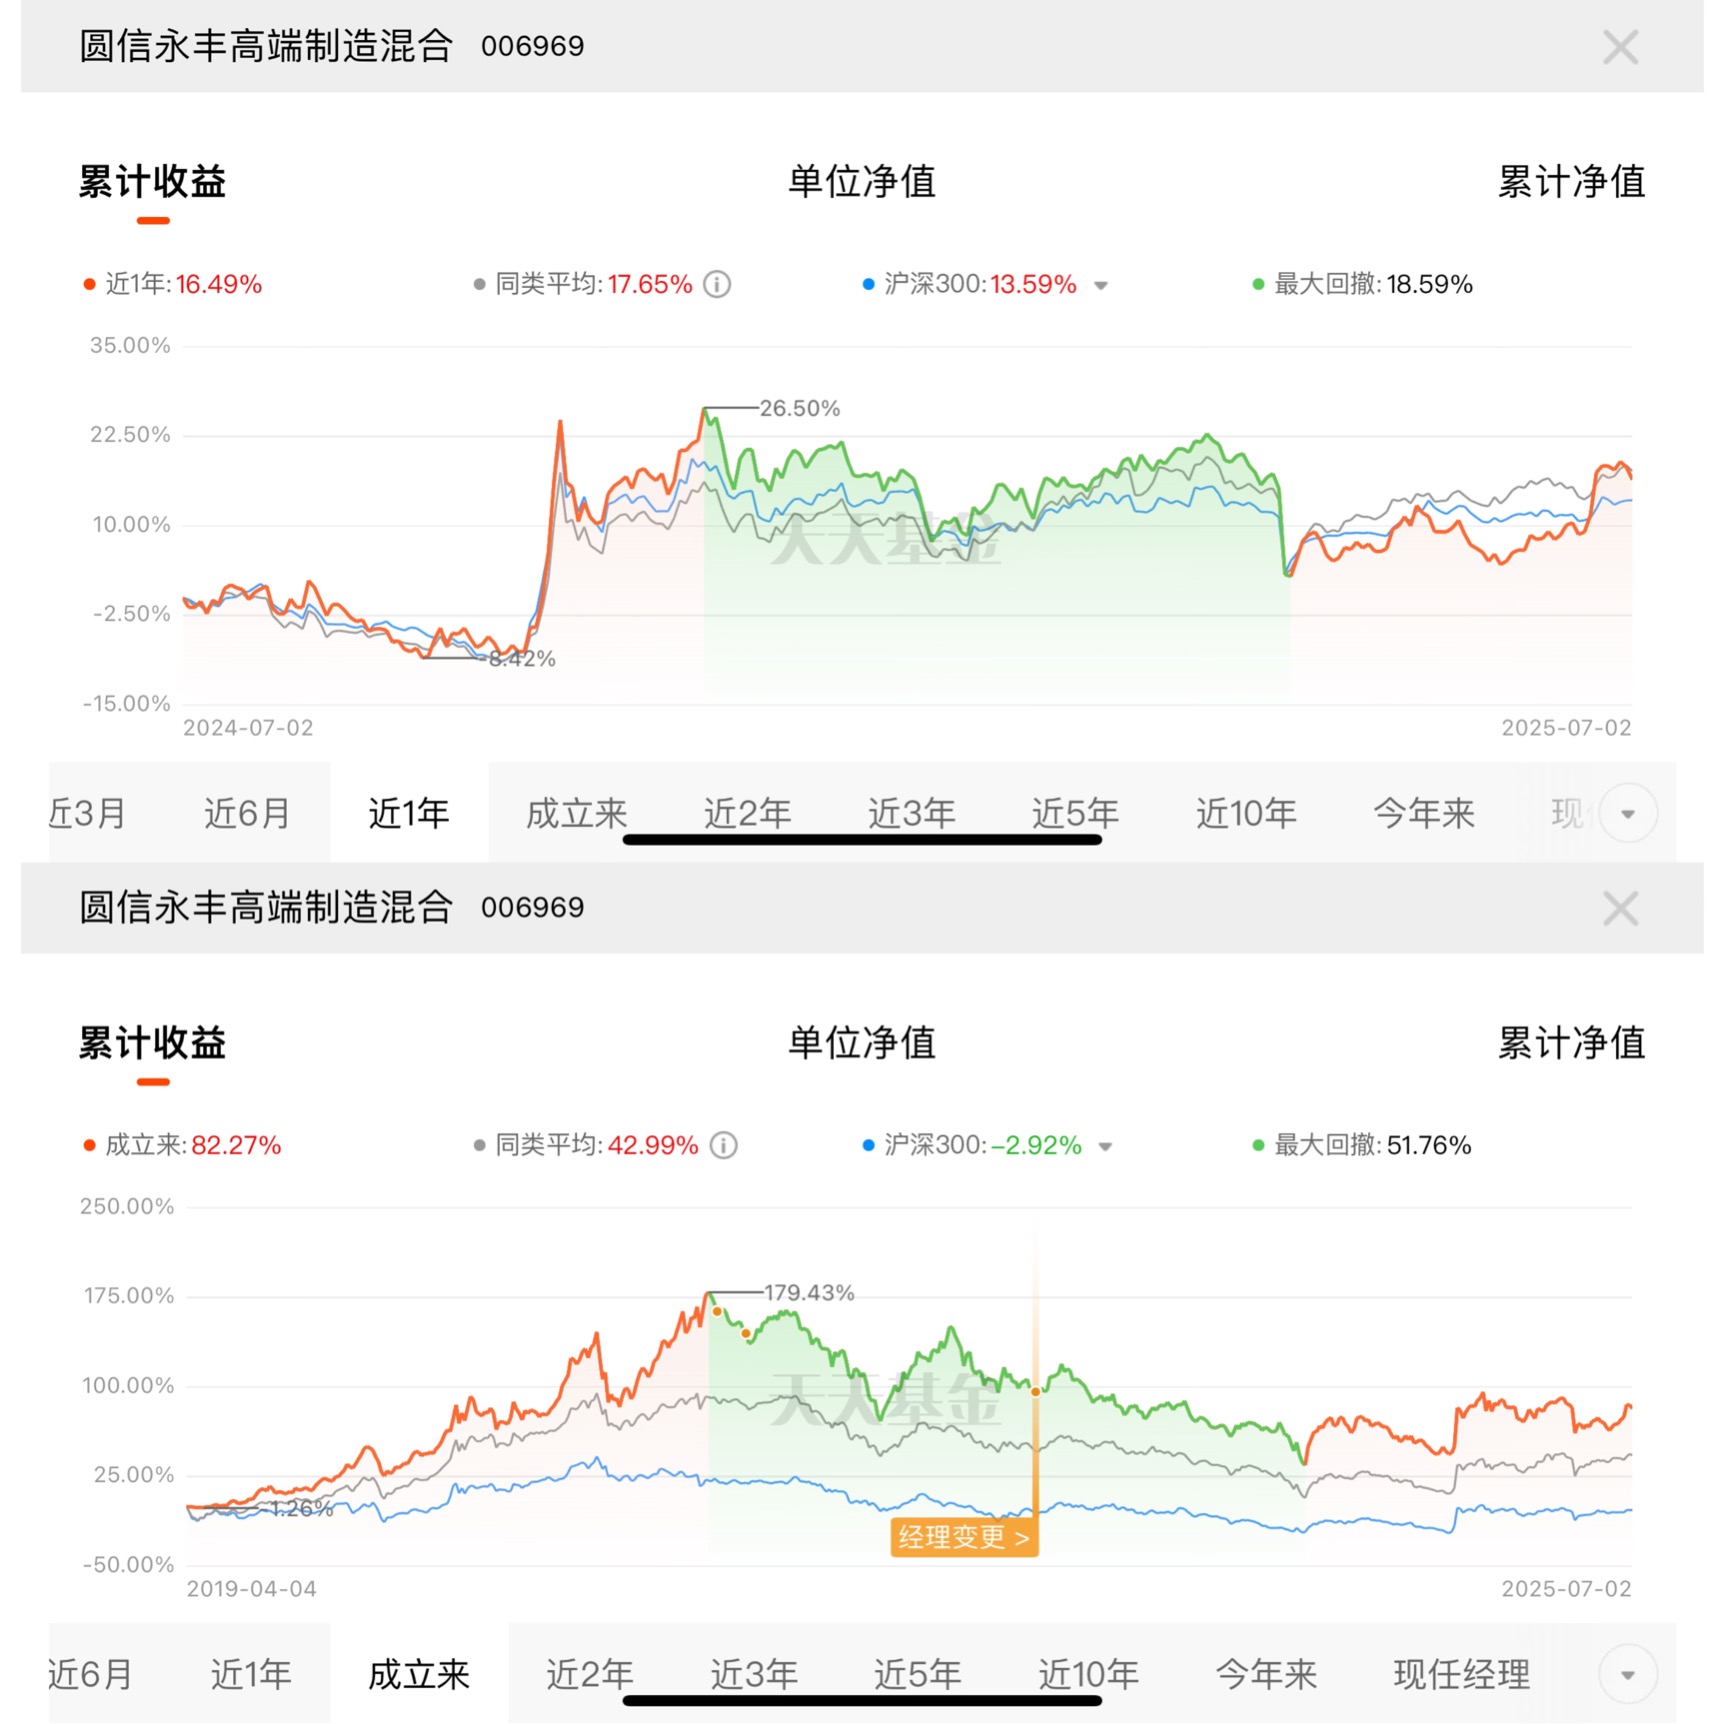Open info icon beside 同类平均 42.99%
1724x1724 pixels.
tap(723, 1146)
